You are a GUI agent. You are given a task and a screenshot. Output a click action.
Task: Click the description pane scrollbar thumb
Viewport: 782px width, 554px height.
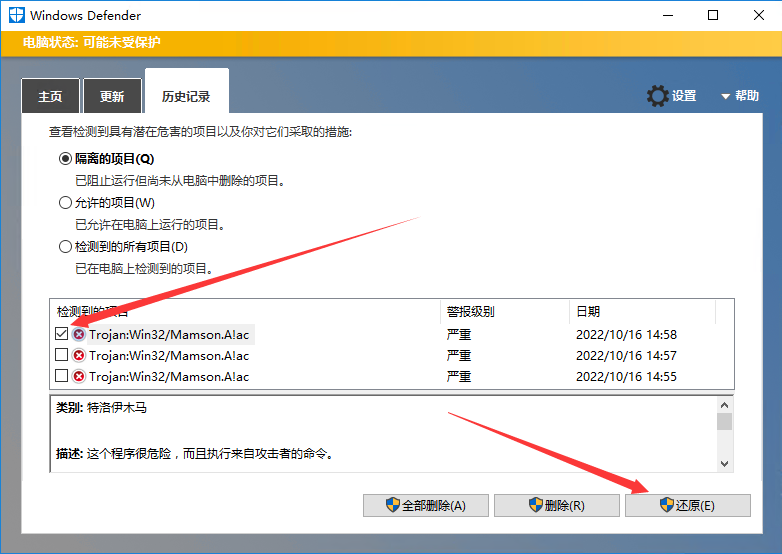point(725,422)
